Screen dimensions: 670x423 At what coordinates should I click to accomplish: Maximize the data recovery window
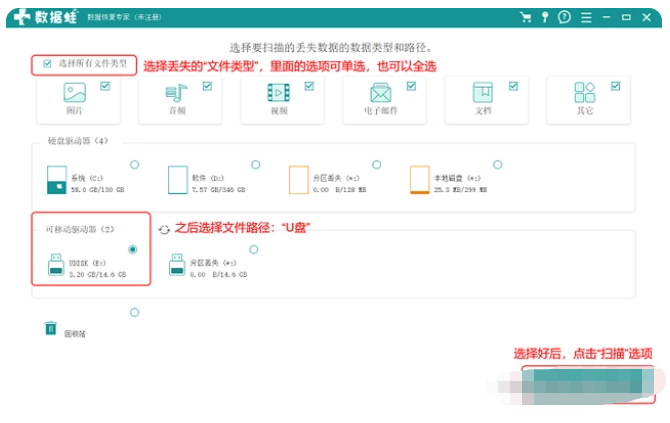626,17
